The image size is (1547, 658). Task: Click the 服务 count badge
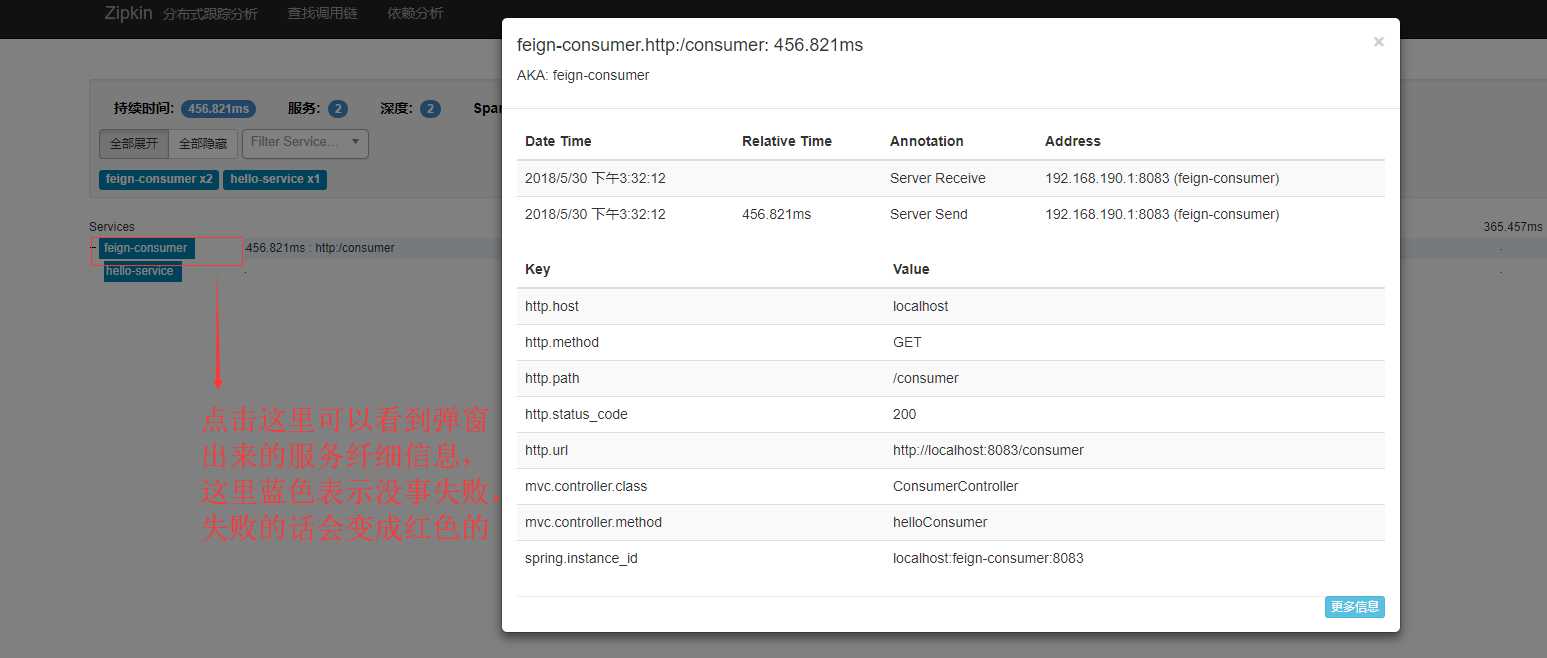(337, 109)
